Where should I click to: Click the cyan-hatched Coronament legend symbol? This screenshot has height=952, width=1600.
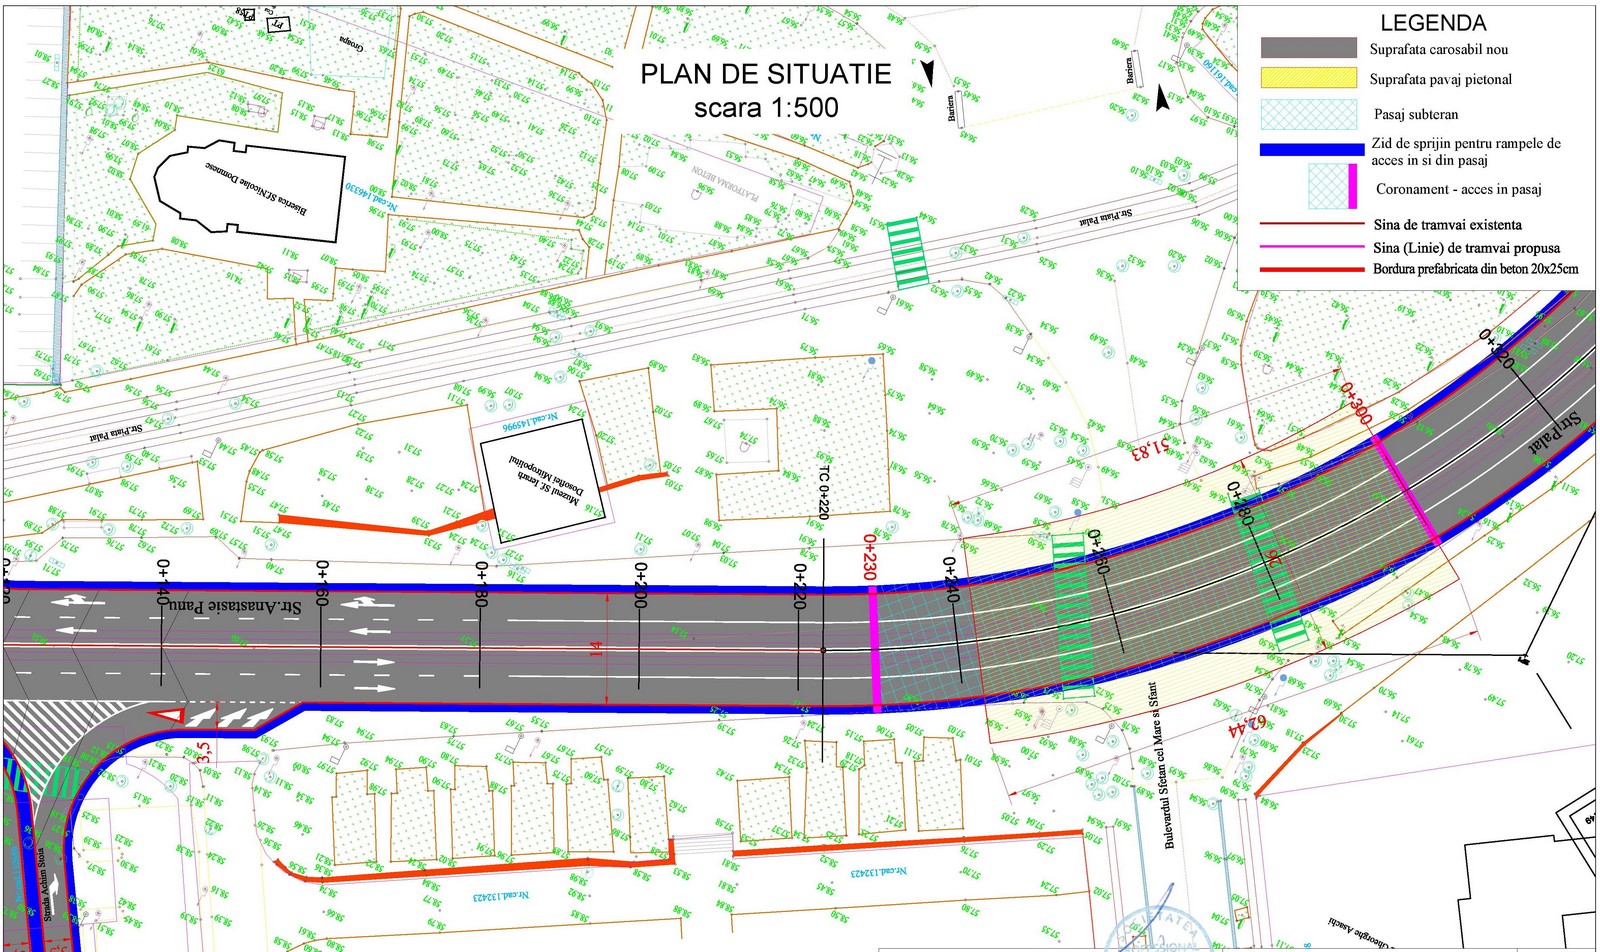(1332, 186)
